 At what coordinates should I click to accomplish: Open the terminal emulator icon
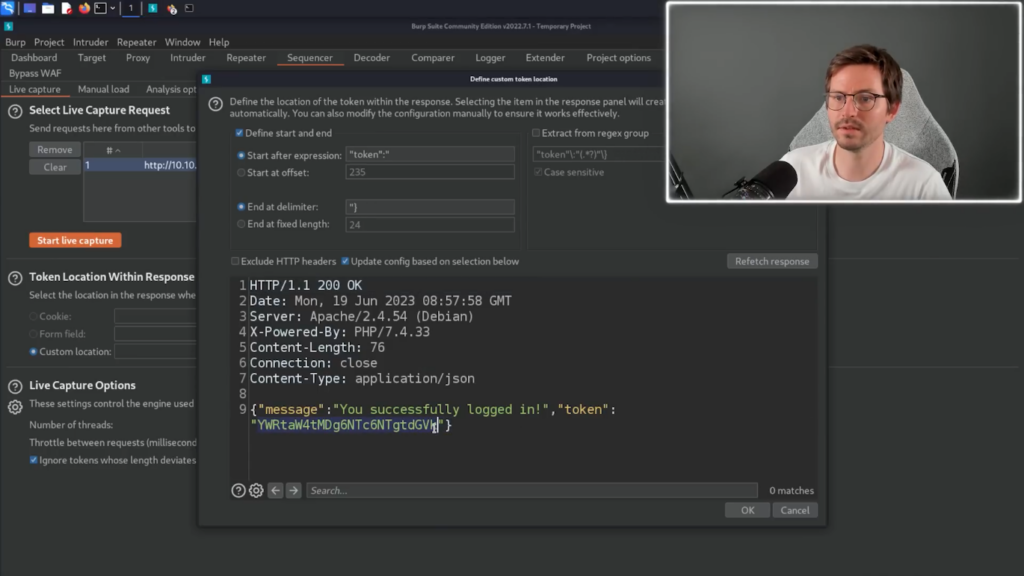(101, 8)
